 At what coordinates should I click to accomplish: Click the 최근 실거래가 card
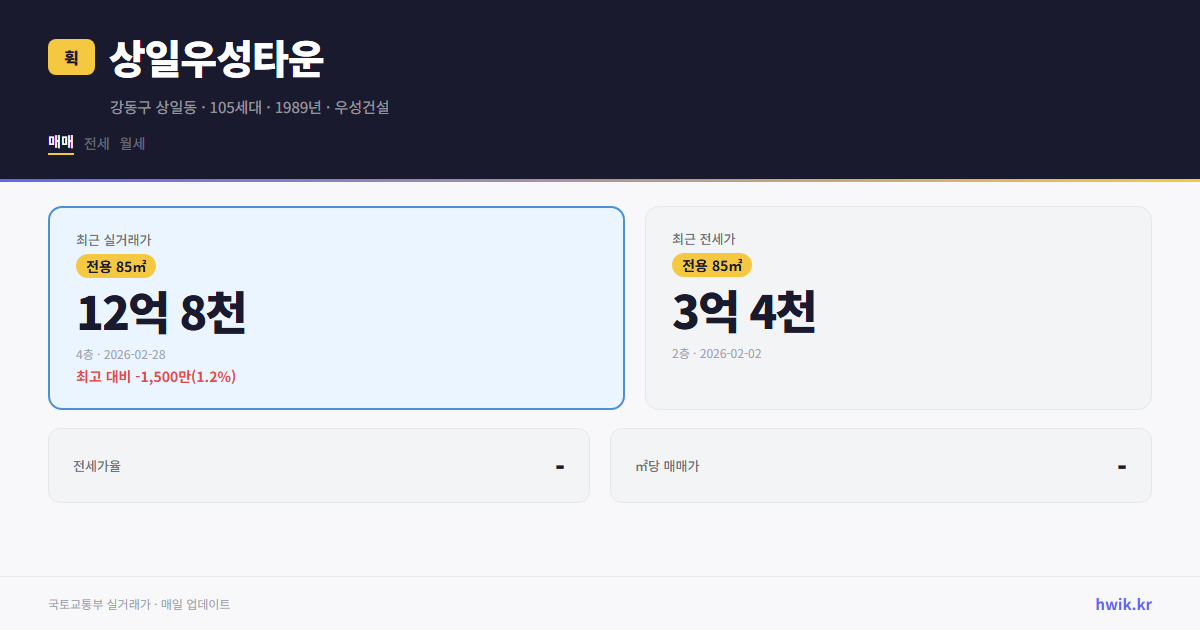point(335,307)
